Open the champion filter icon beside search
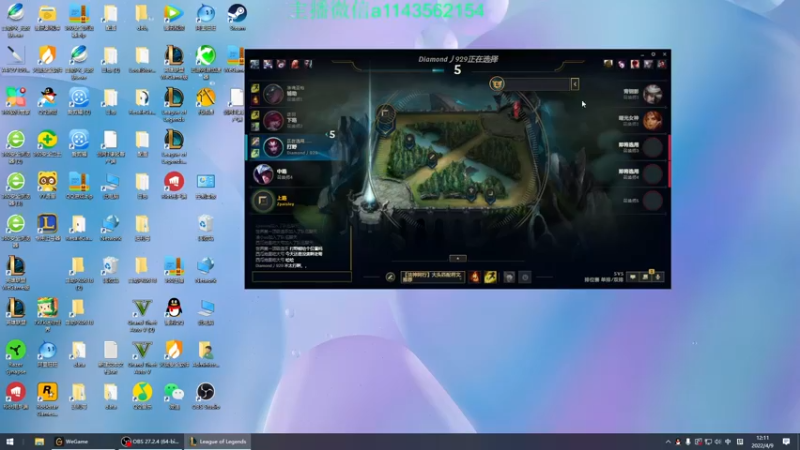The width and height of the screenshot is (800, 450). point(496,83)
